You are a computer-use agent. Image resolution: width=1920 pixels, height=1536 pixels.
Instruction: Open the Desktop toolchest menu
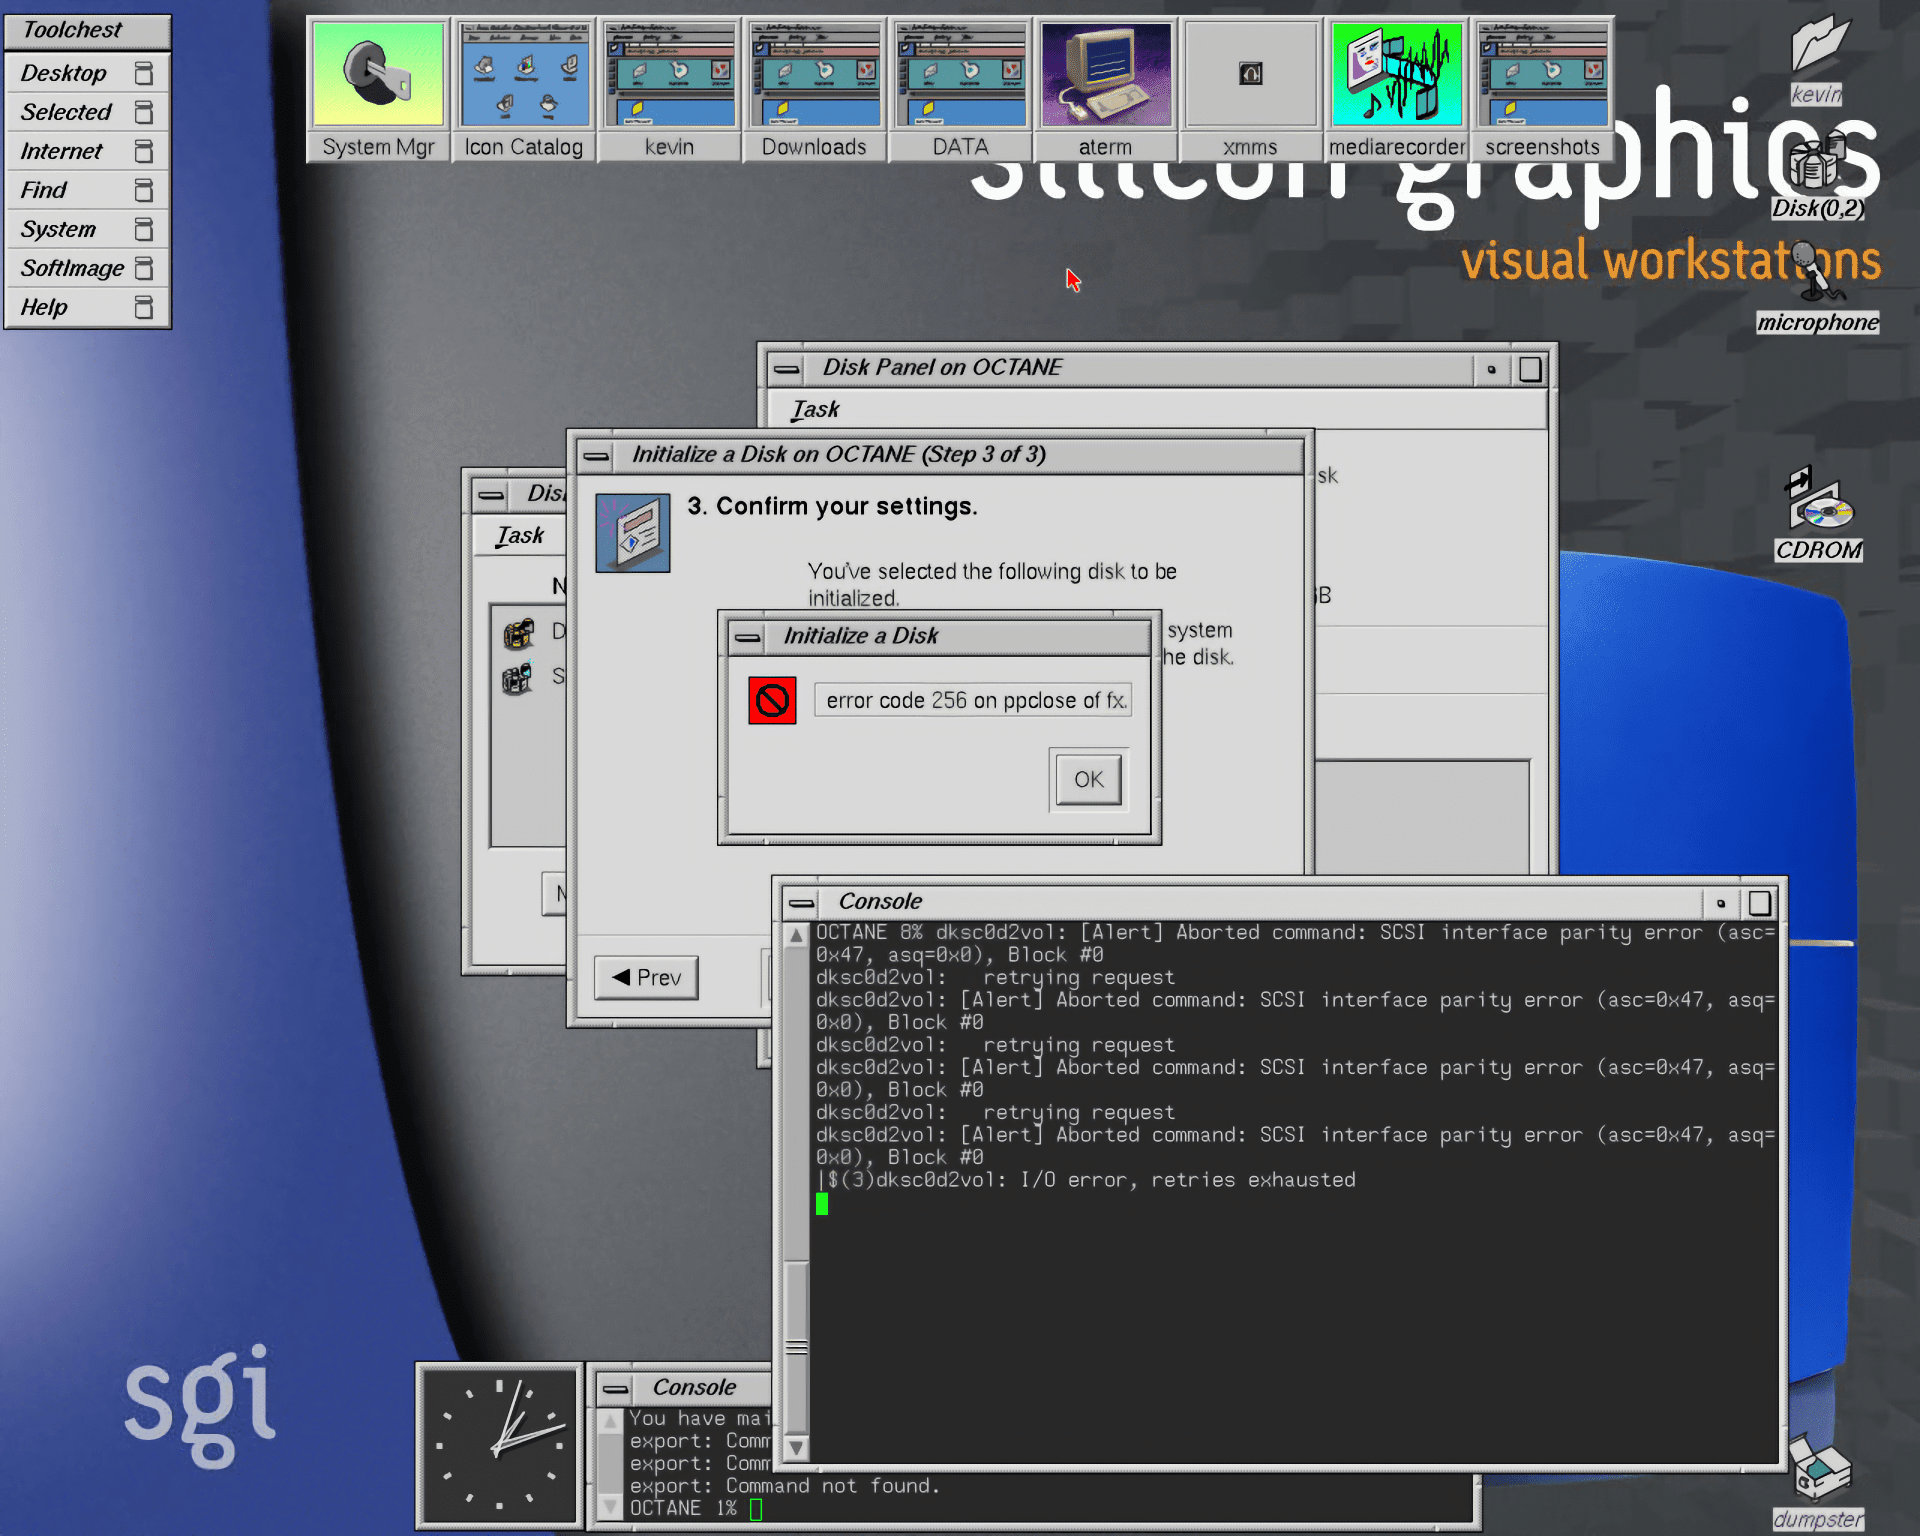pyautogui.click(x=87, y=73)
